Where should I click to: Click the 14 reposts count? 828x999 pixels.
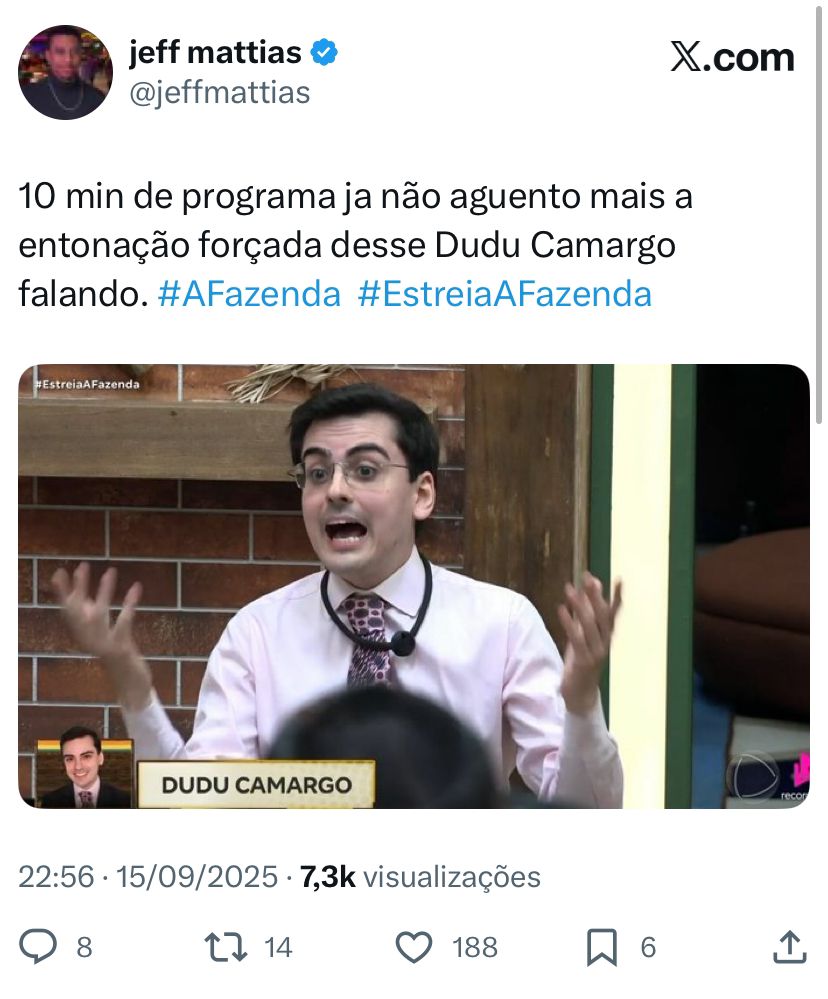tap(278, 947)
